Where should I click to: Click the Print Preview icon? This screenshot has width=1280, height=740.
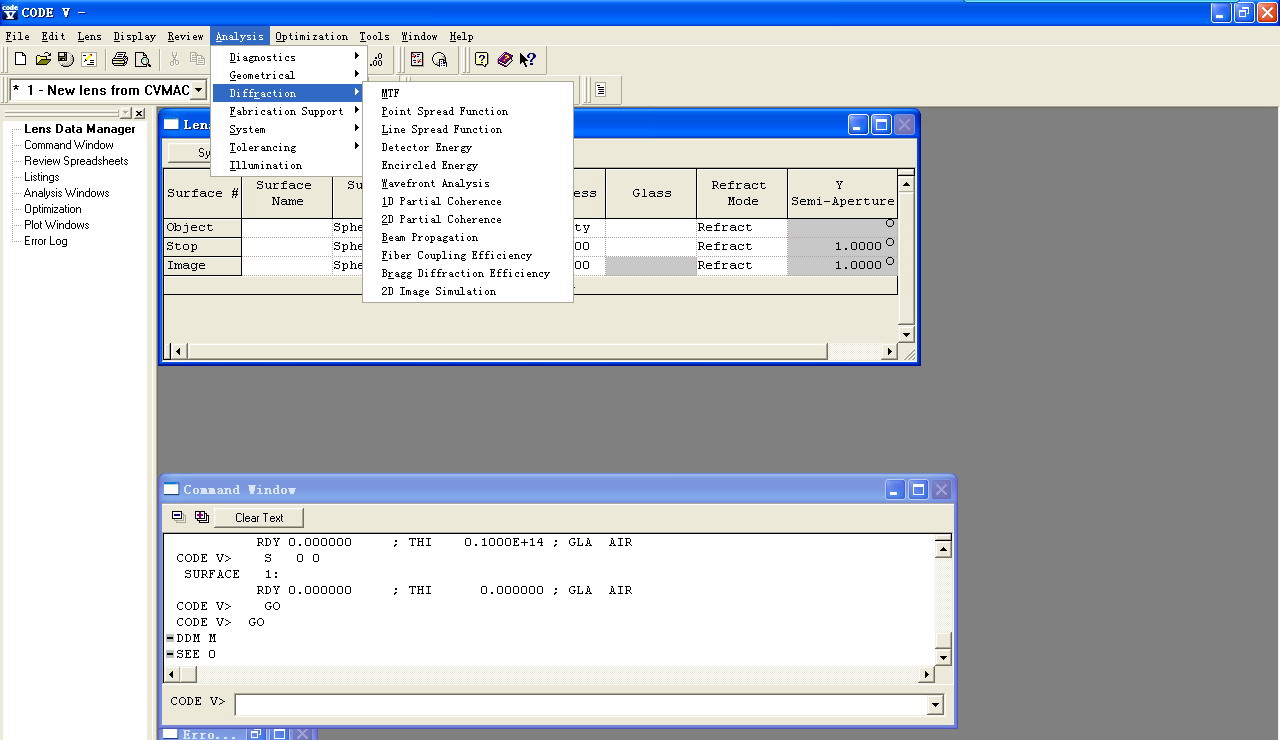pos(143,60)
